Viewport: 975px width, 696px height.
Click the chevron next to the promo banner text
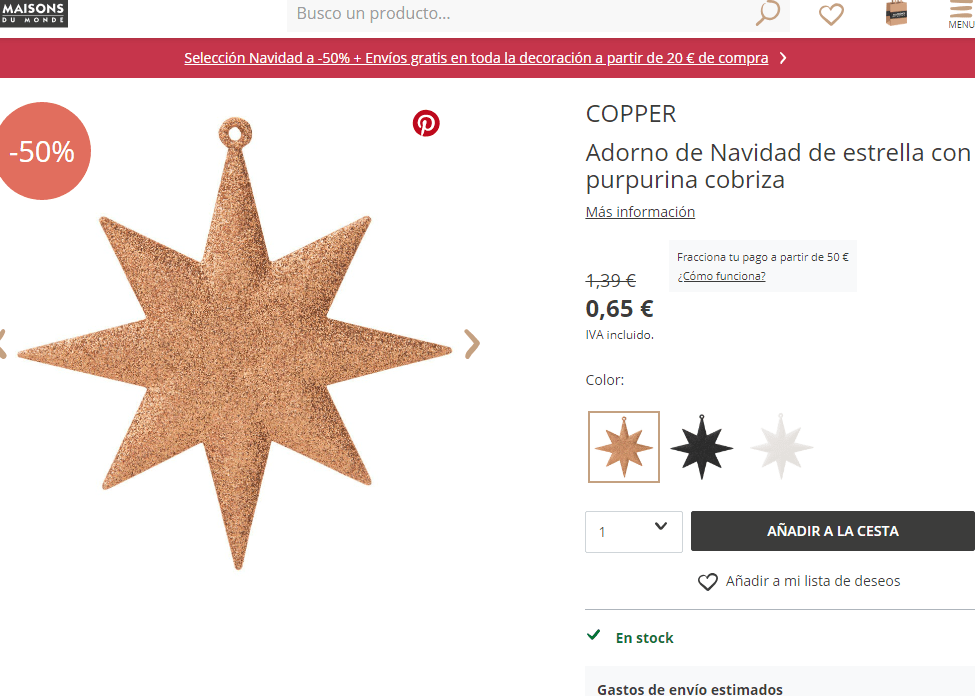click(x=783, y=58)
